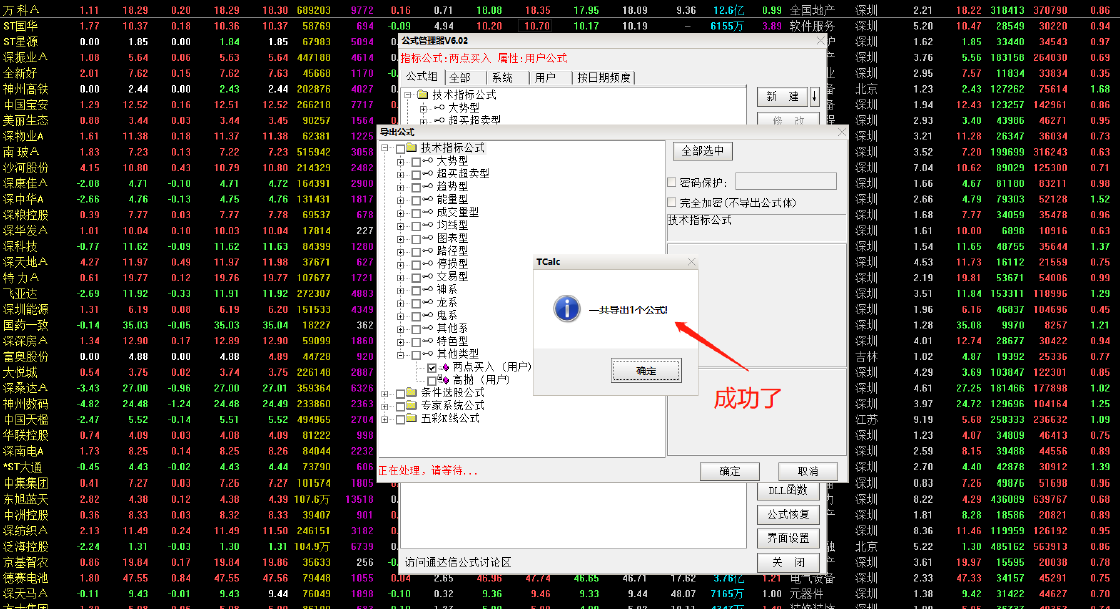Click folder icon beside 专家系统公式
This screenshot has height=609, width=1120.
pos(411,406)
